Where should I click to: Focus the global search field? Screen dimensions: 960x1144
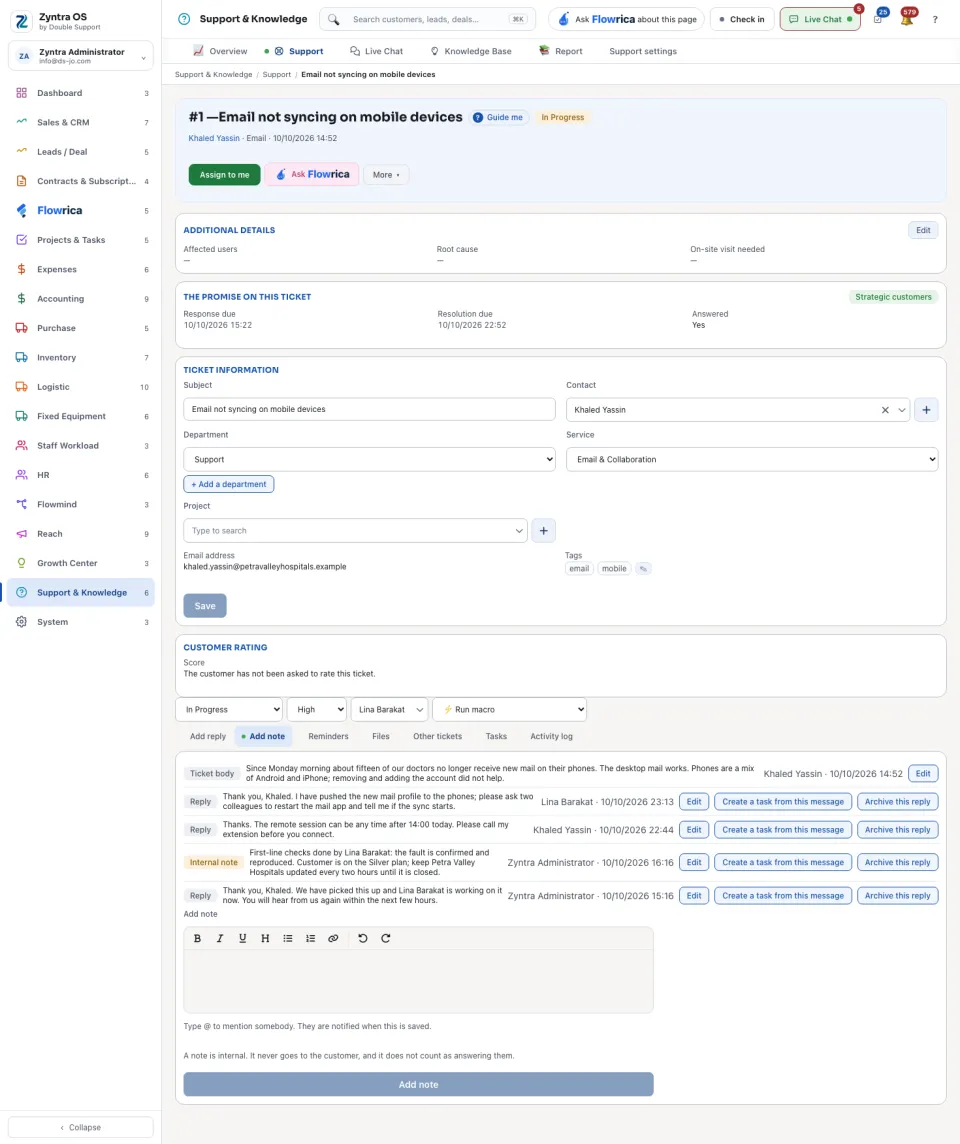click(x=427, y=20)
